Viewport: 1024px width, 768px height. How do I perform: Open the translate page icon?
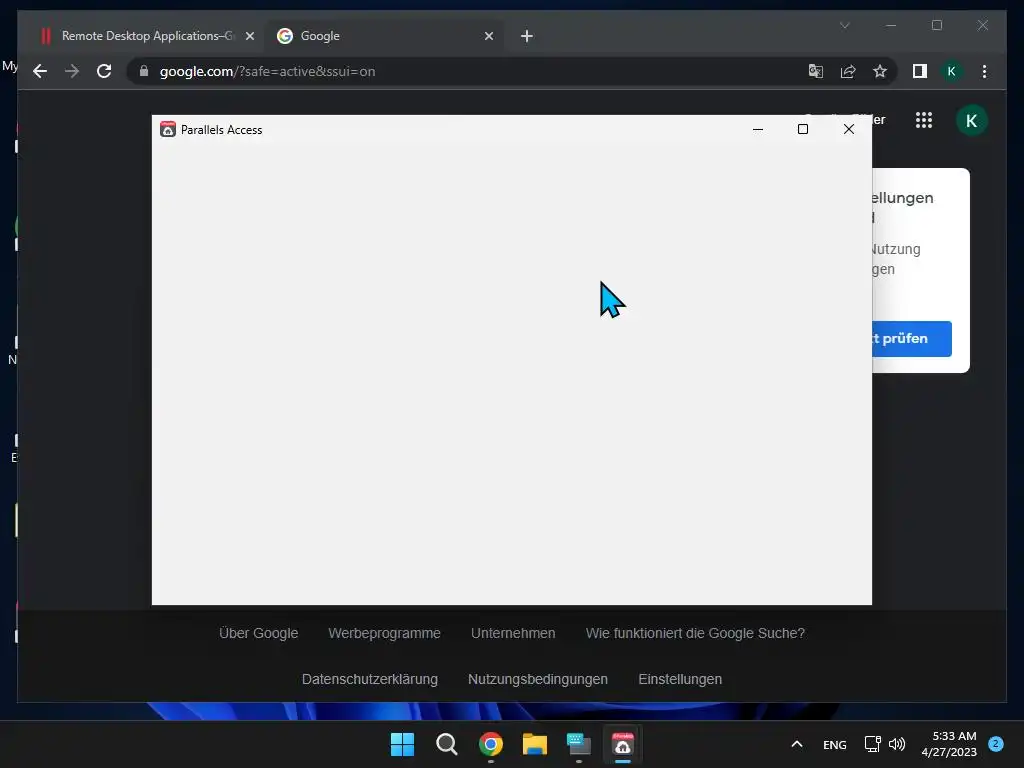click(816, 71)
